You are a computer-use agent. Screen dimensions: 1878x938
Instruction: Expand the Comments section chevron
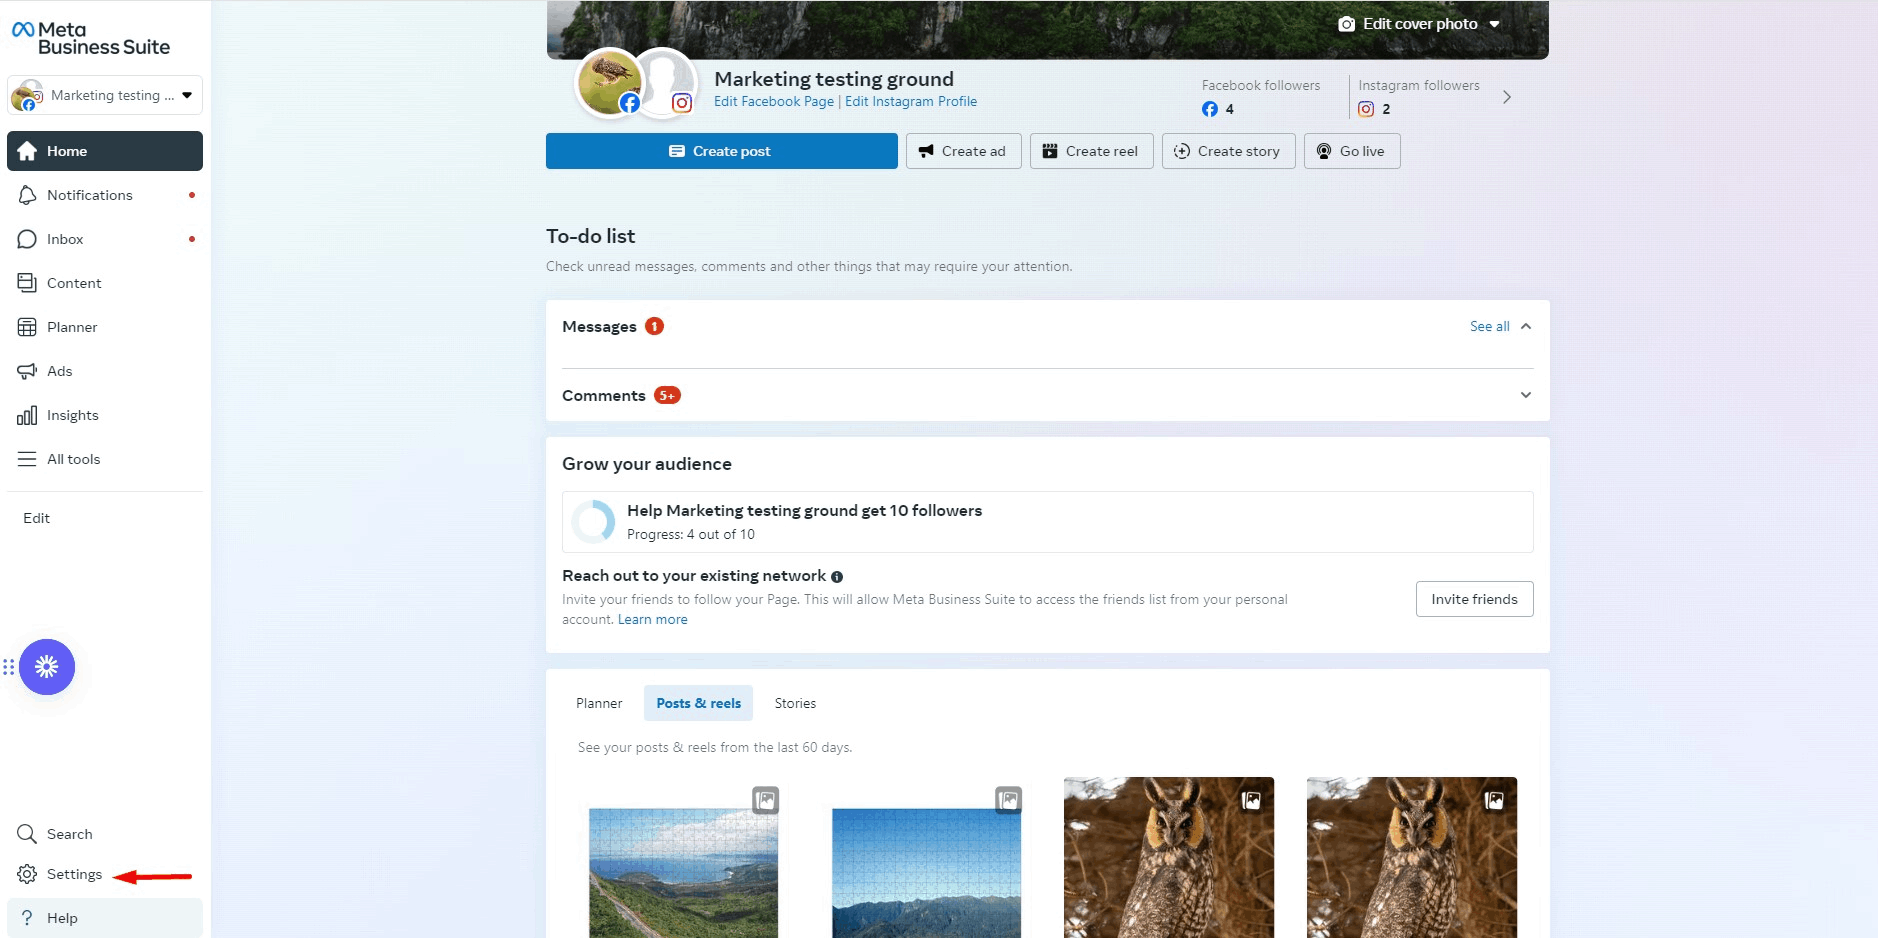1526,395
